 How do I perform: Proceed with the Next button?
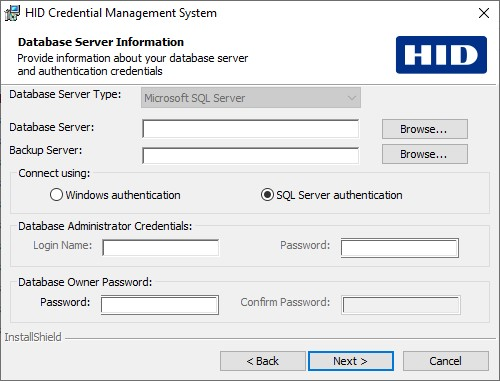tap(351, 361)
